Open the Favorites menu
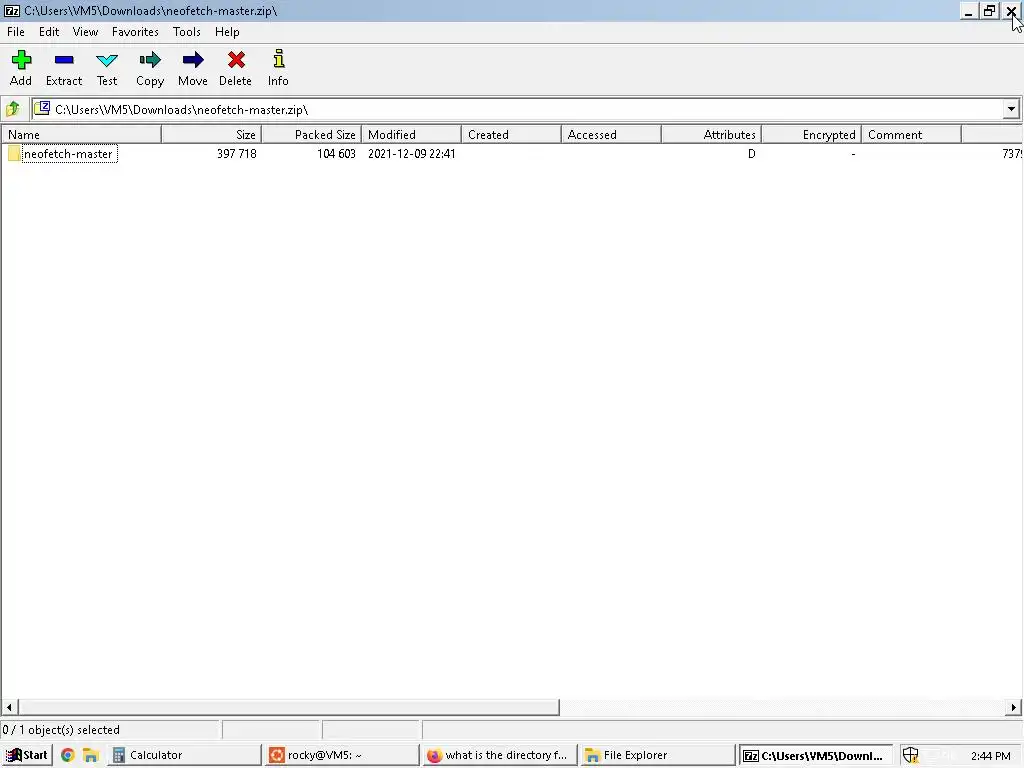Screen dimensions: 1024x768 click(x=135, y=32)
